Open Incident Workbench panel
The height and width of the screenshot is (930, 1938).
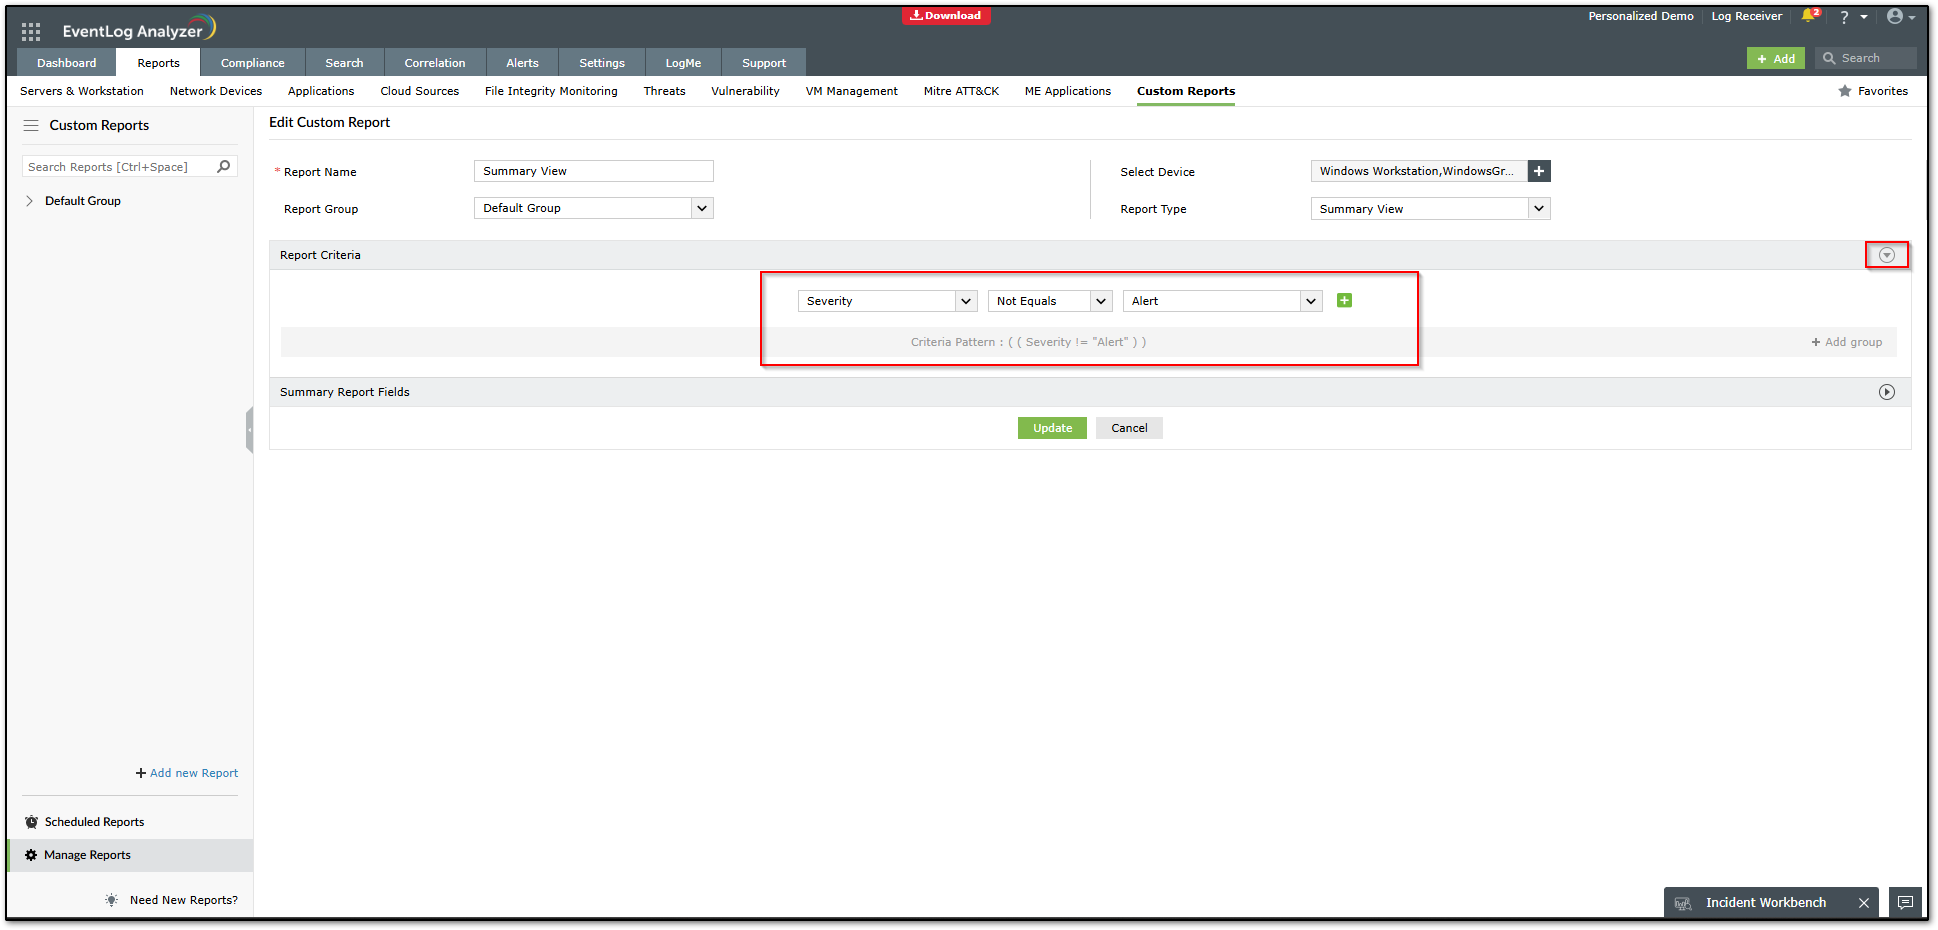pyautogui.click(x=1766, y=902)
